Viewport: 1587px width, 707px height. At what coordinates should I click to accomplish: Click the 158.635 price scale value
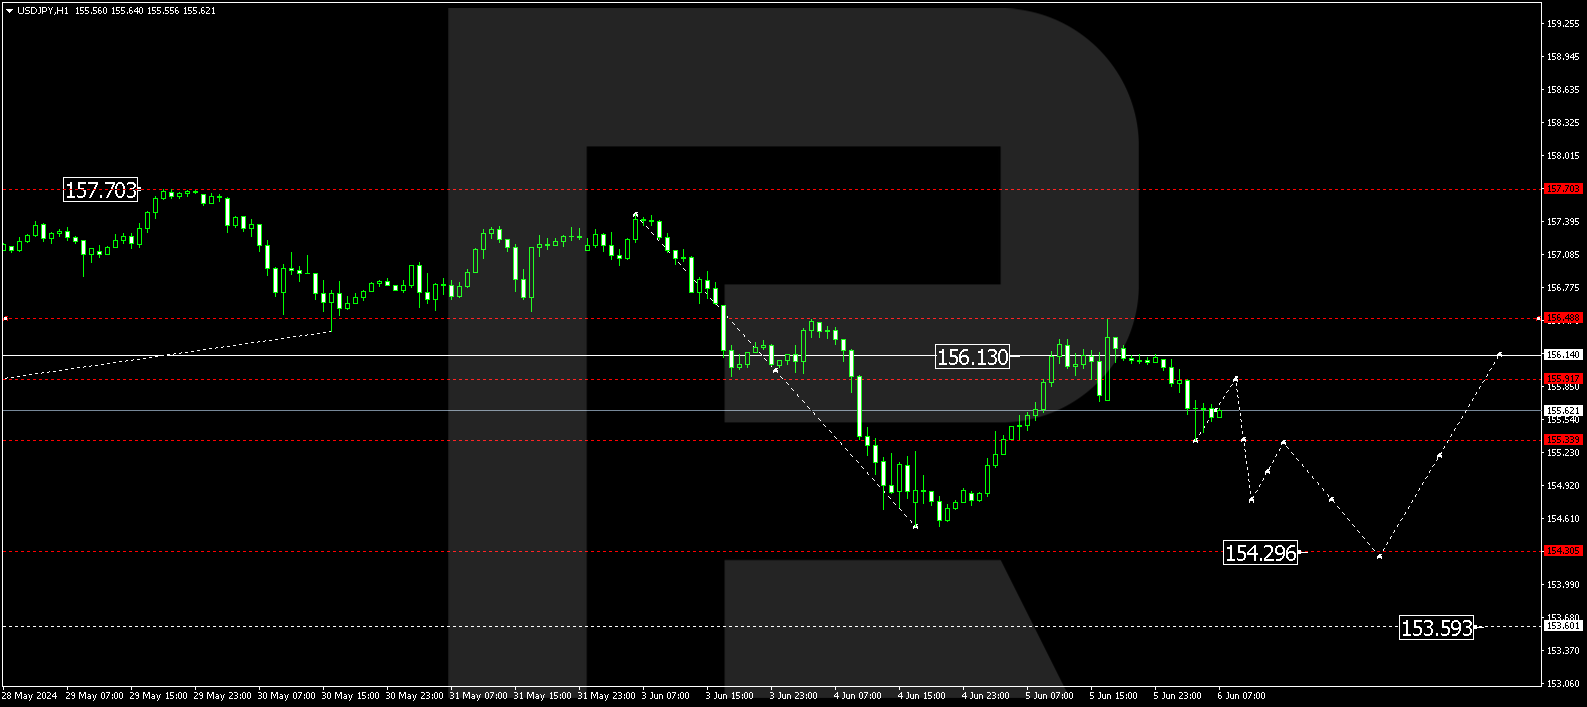pos(1563,89)
